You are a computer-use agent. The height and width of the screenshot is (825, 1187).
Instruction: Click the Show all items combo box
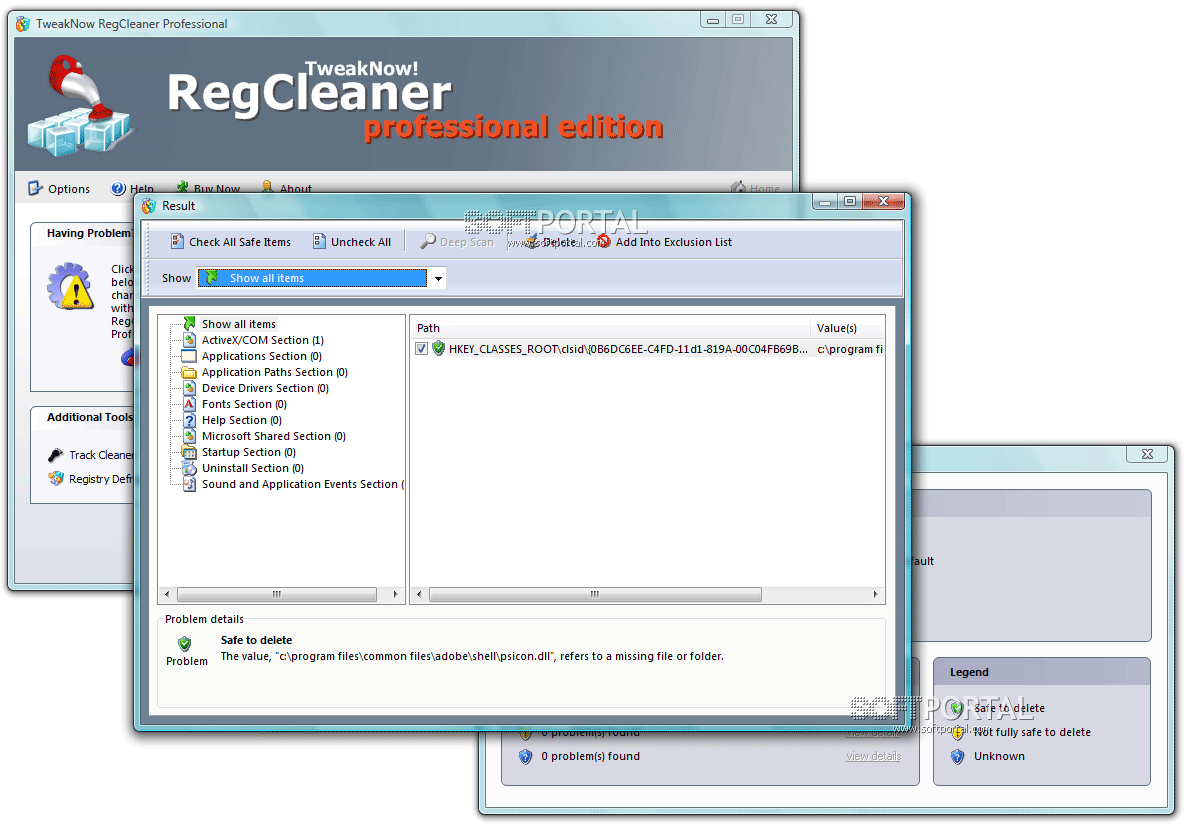pyautogui.click(x=321, y=279)
